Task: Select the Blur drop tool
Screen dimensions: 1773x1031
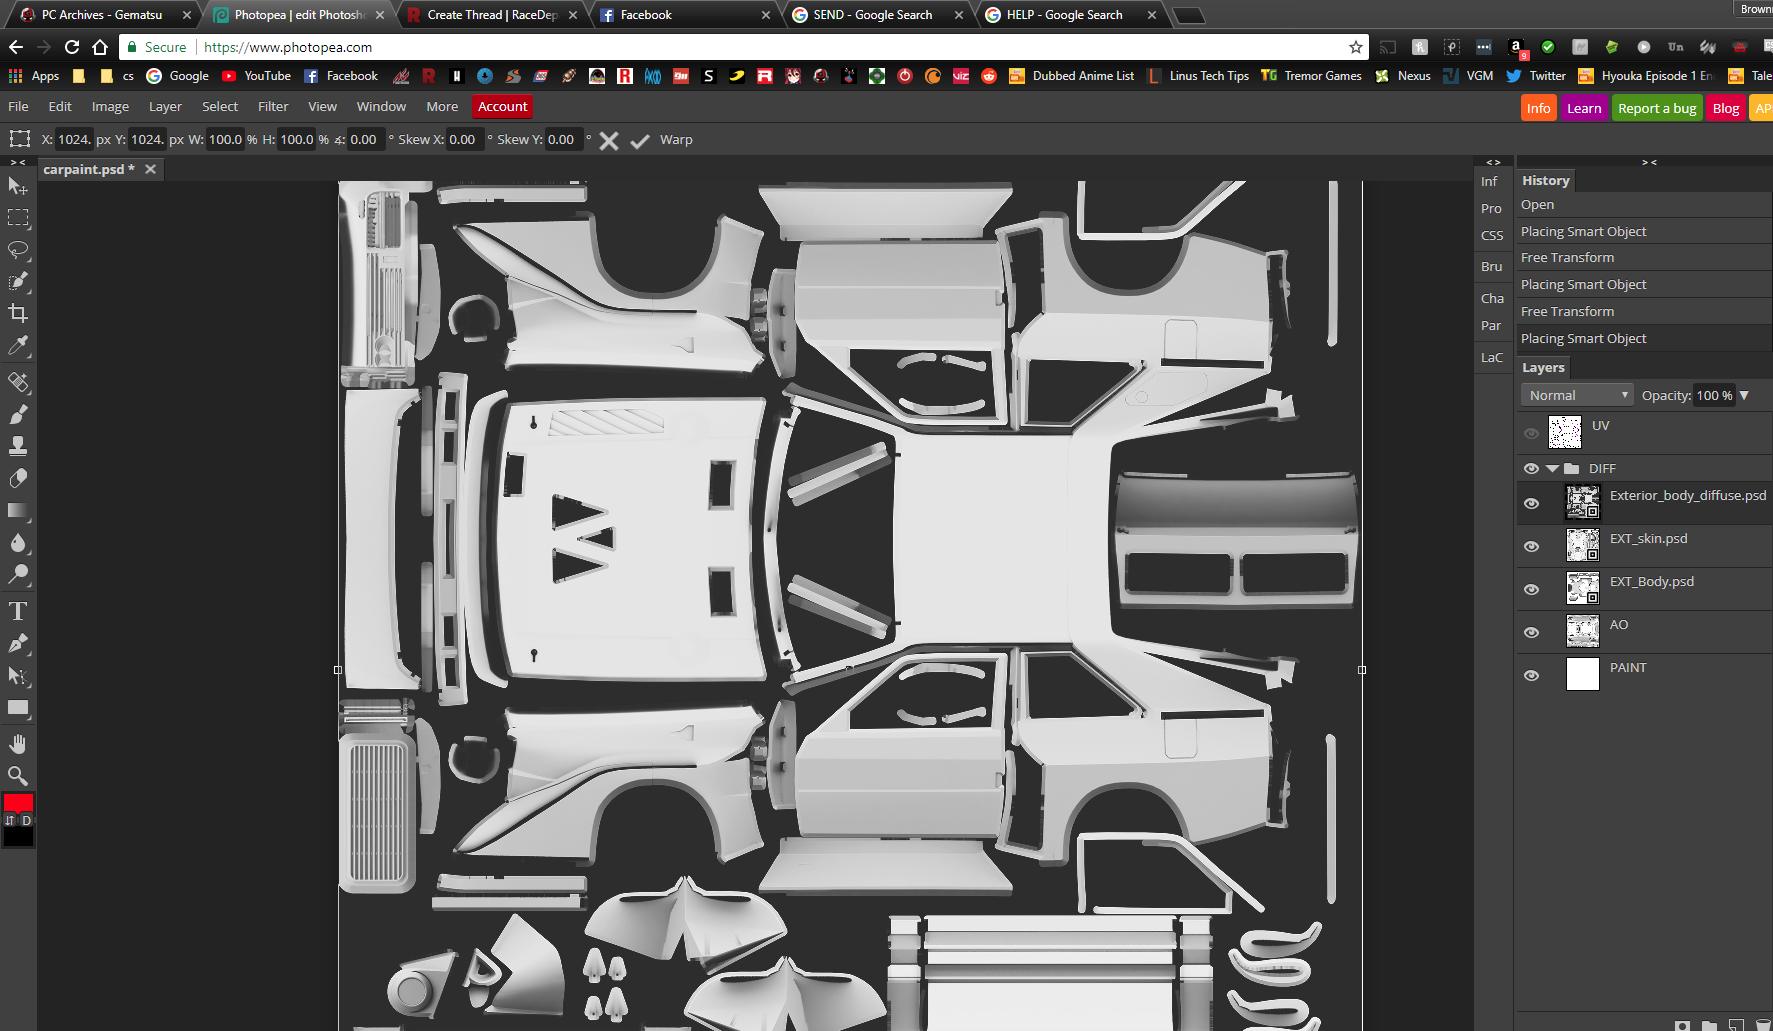Action: coord(18,542)
